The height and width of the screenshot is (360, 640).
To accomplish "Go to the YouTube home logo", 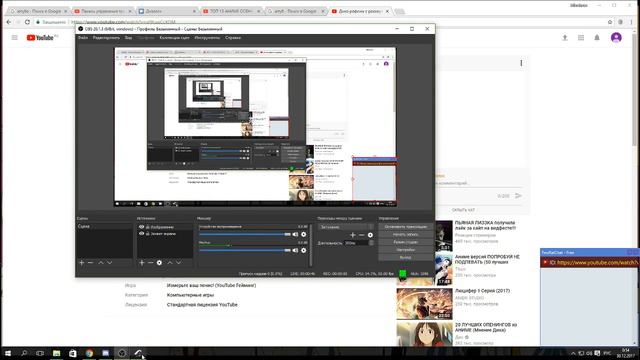I will [40, 38].
